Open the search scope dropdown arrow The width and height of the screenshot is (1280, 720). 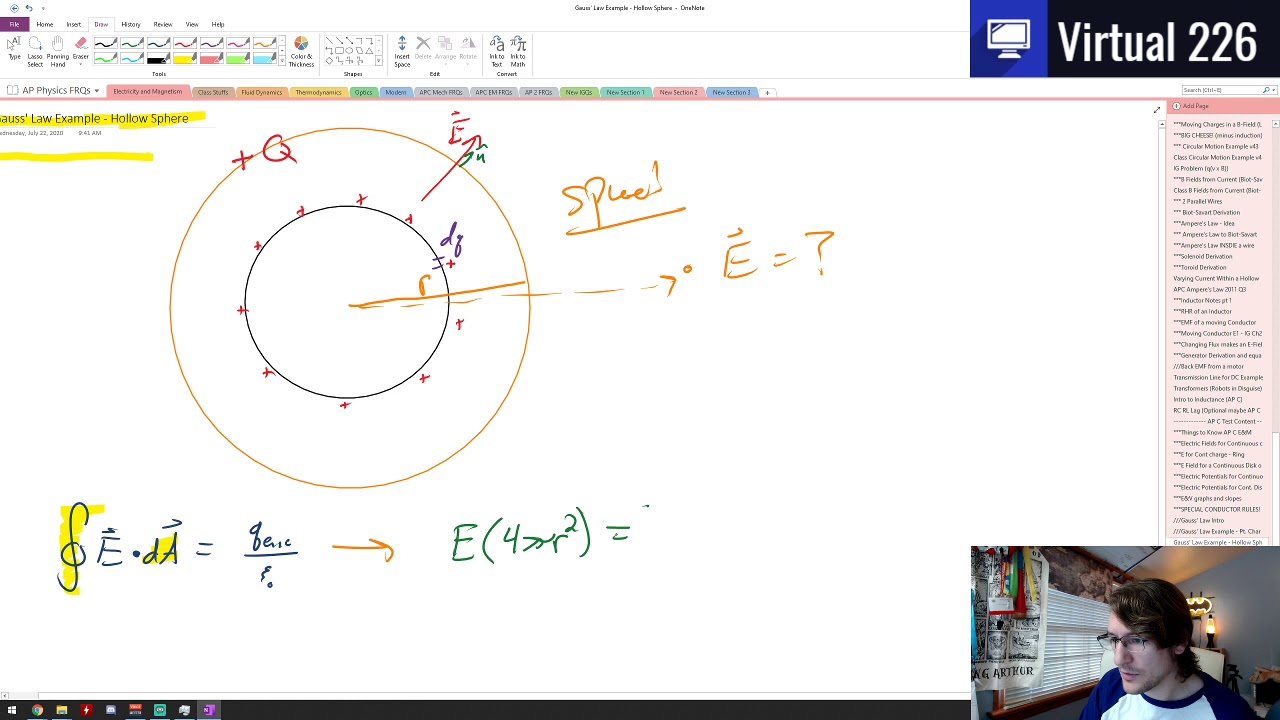point(1273,90)
